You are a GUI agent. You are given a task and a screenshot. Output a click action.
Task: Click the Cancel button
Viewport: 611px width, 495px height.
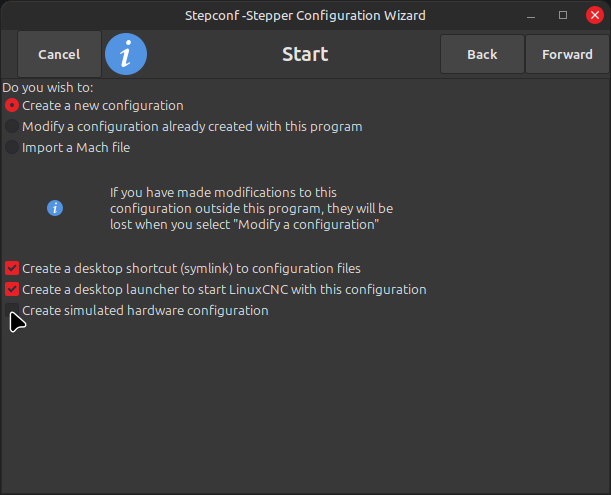click(x=59, y=54)
